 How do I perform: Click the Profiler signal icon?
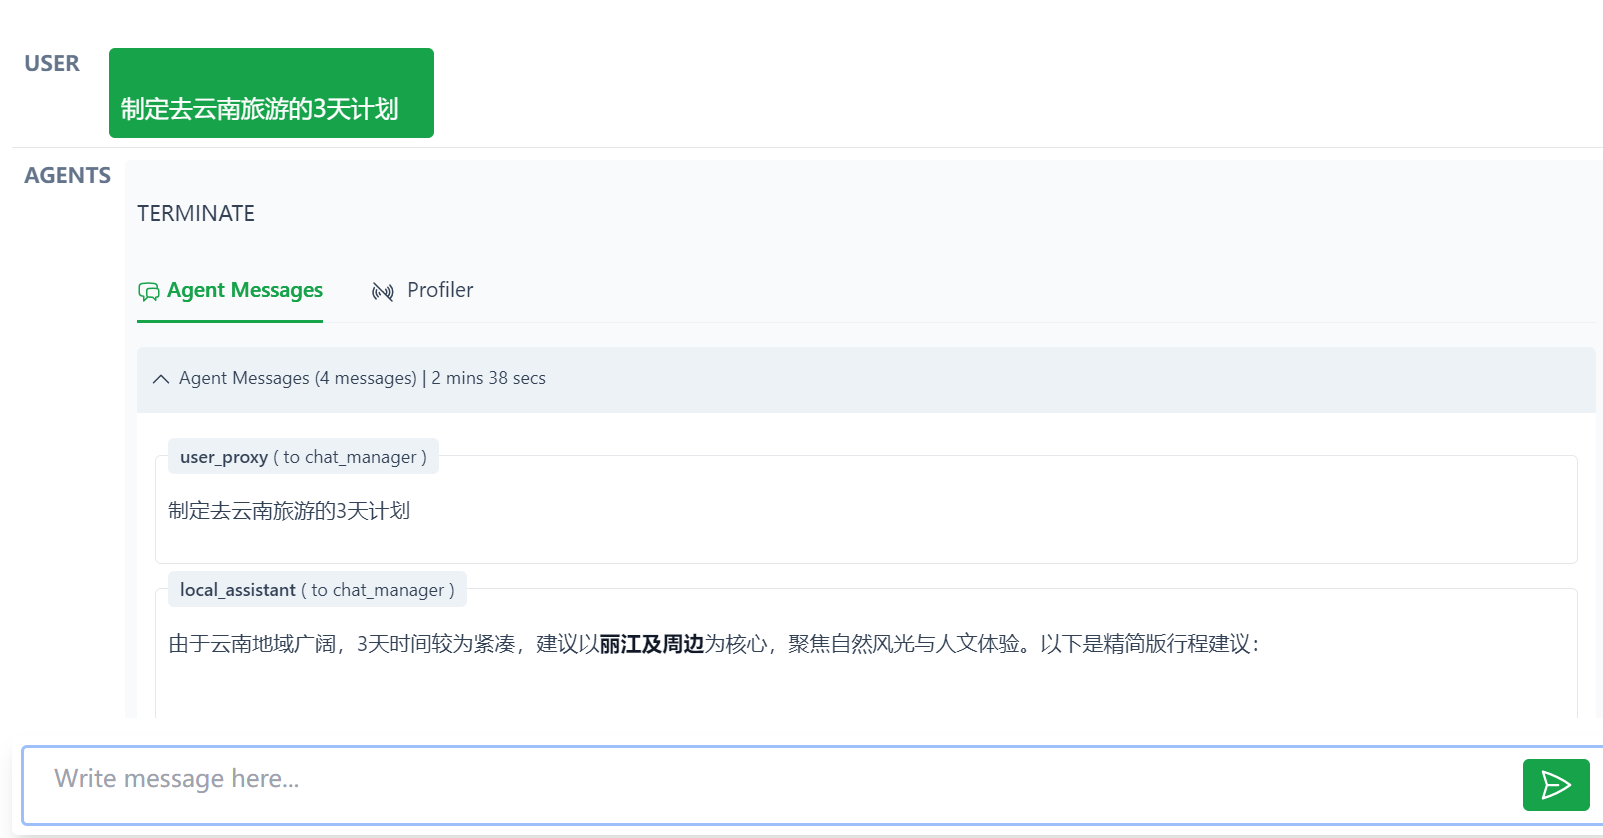coord(383,291)
